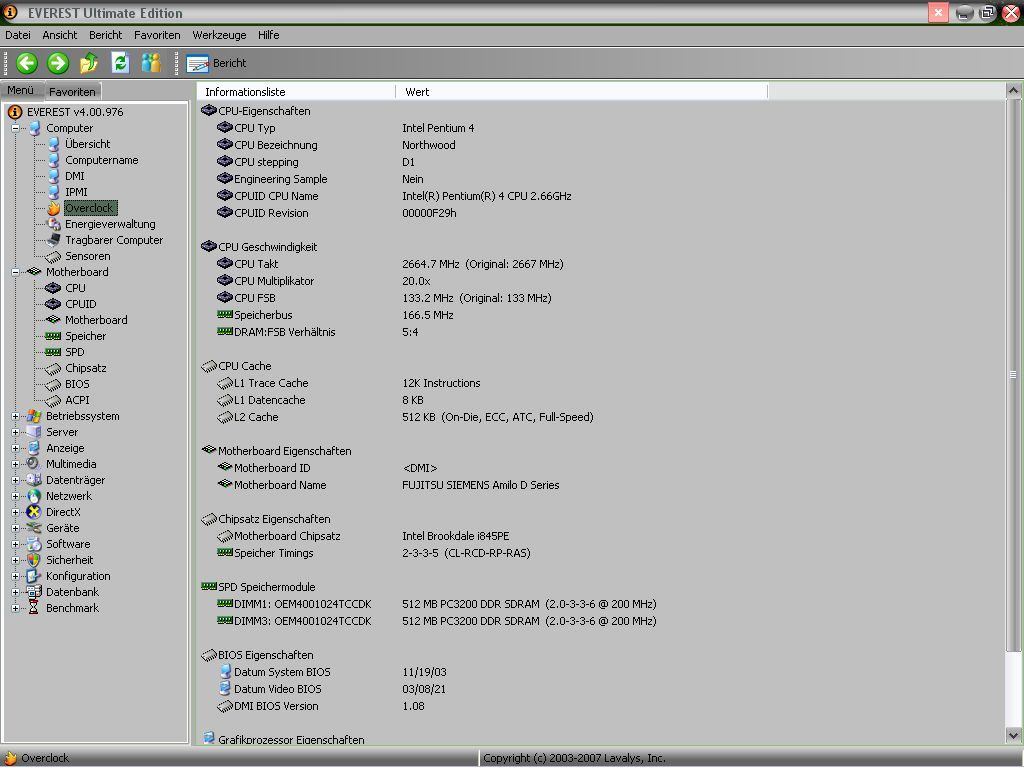The image size is (1024, 768).
Task: Expand the Konfiguration node
Action: coord(15,576)
